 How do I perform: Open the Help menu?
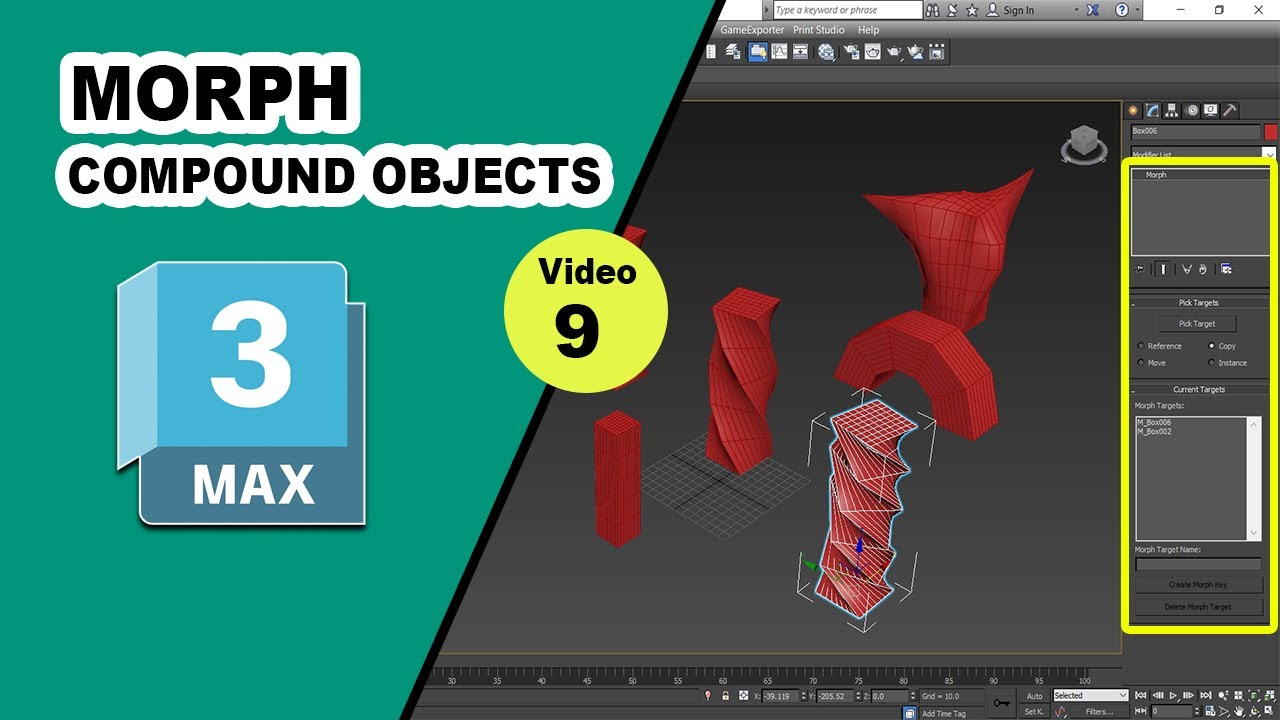tap(868, 30)
